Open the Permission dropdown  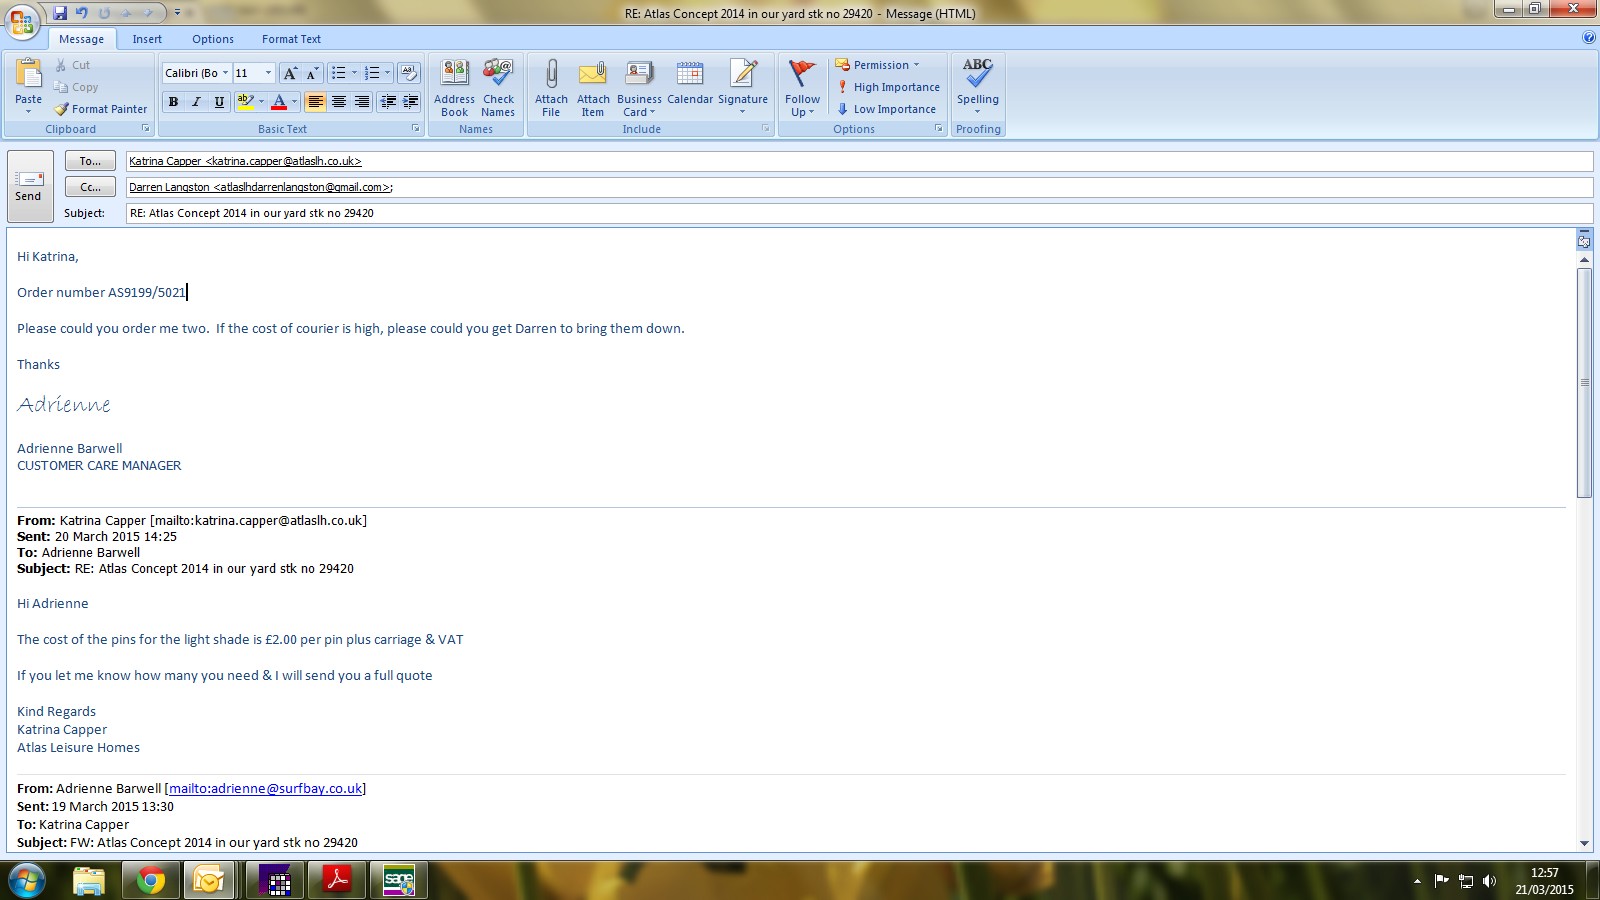click(877, 65)
